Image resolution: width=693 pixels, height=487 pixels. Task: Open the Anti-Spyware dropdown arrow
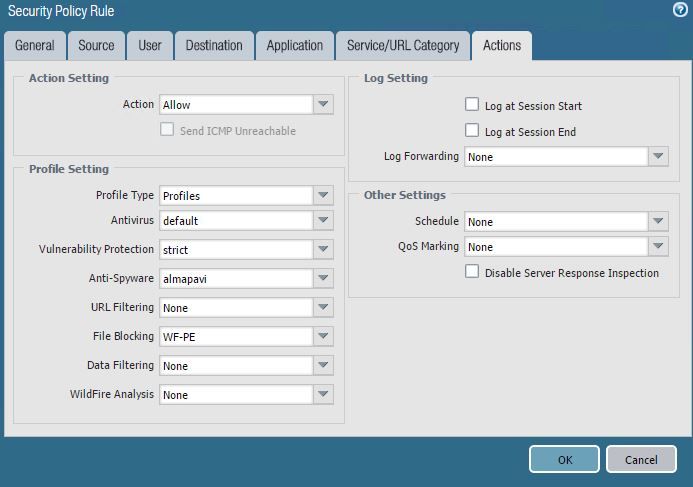point(323,278)
